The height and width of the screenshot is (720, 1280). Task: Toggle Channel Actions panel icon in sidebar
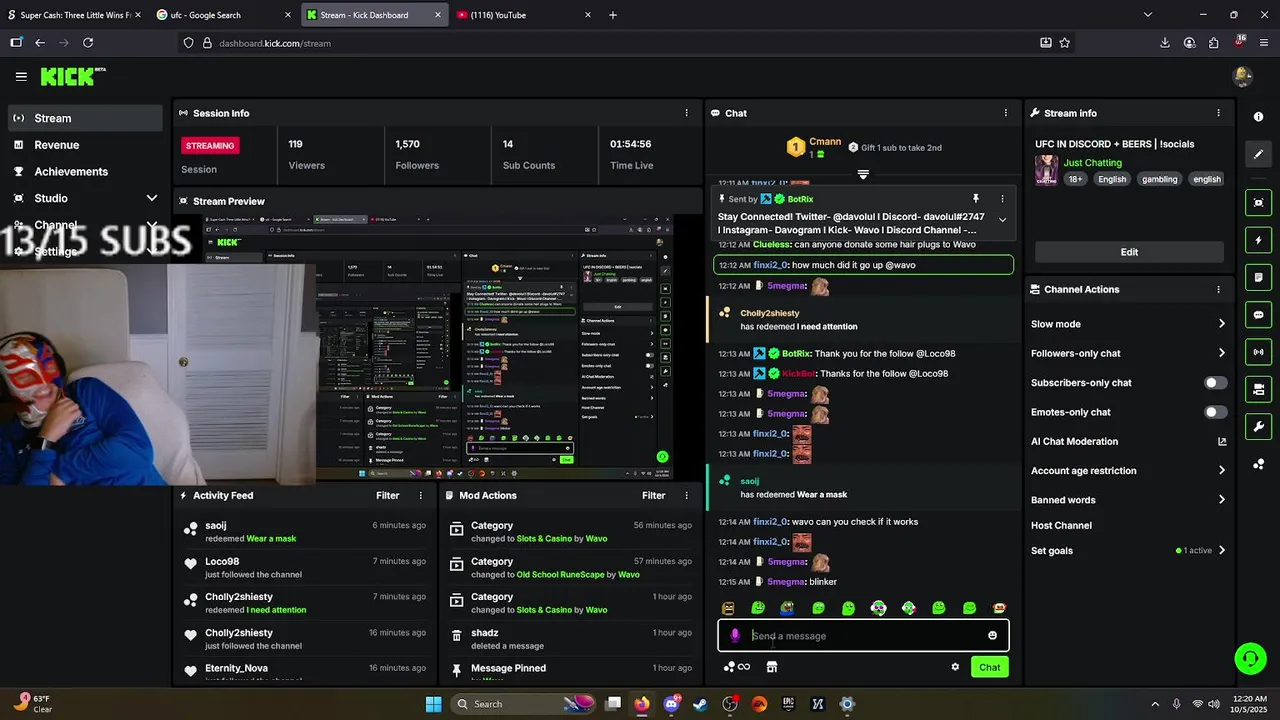point(1258,390)
